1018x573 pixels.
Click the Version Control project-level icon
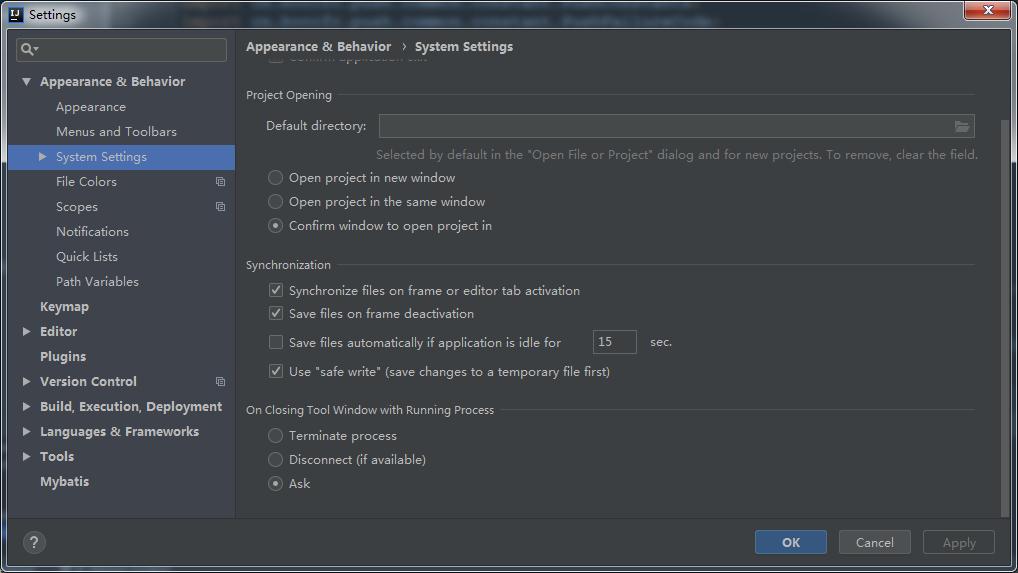220,382
